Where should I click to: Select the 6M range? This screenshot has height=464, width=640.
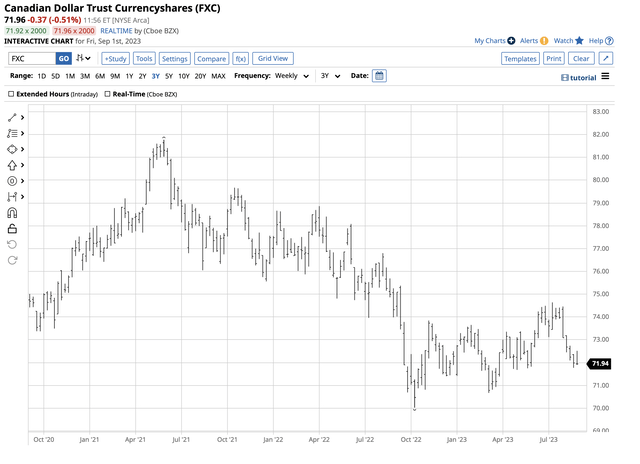[x=100, y=76]
